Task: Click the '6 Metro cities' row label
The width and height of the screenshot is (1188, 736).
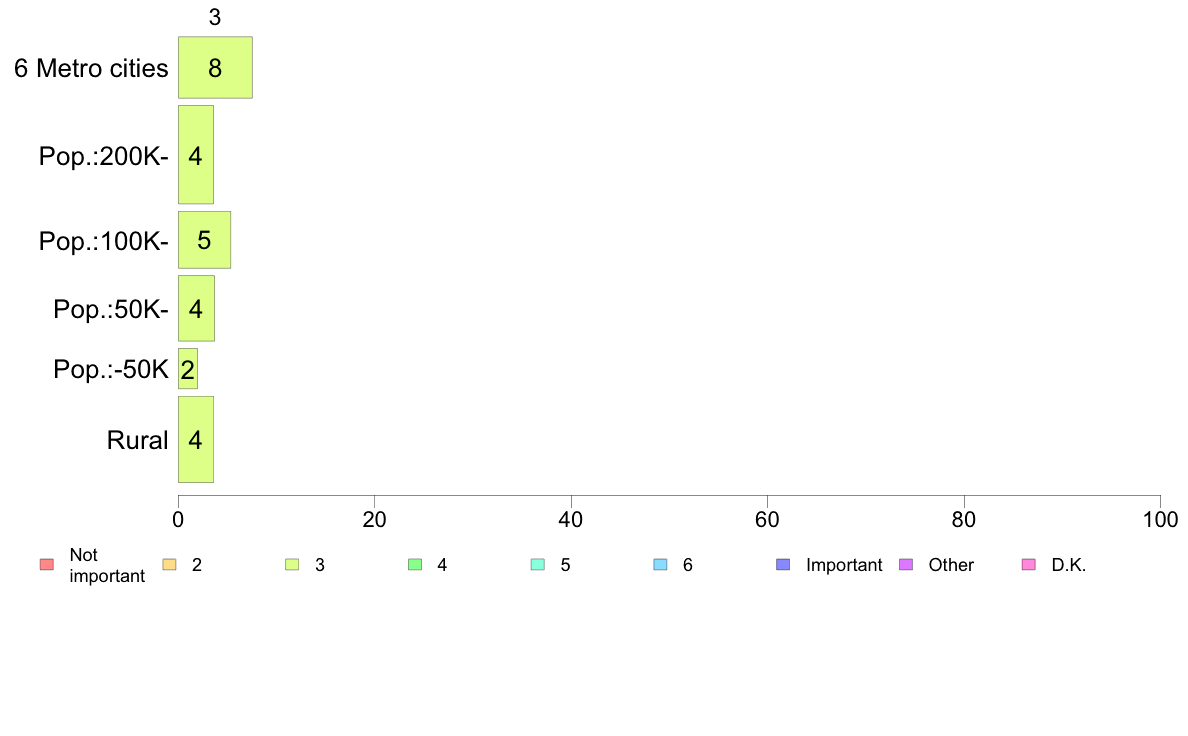Action: click(91, 68)
